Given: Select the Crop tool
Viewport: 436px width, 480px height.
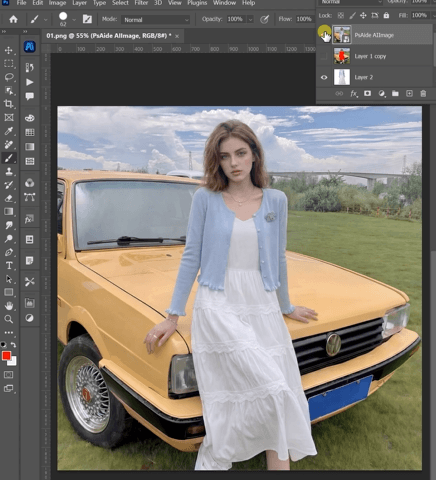Looking at the screenshot, I should point(8,104).
